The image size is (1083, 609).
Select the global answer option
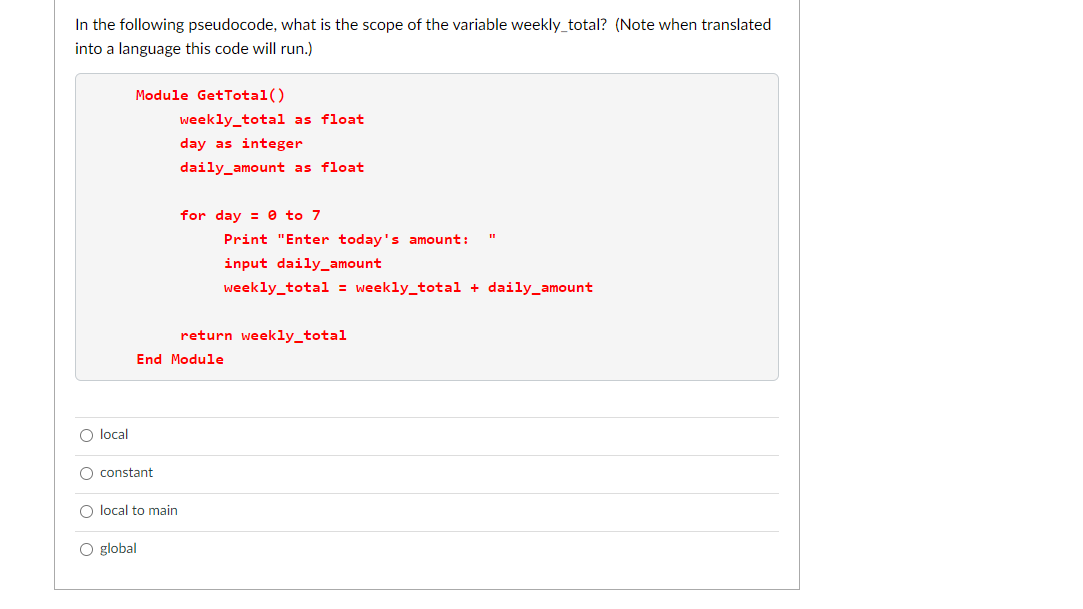[86, 549]
